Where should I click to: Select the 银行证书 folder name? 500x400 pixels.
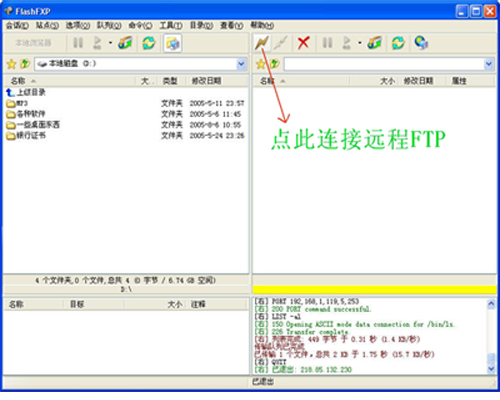click(31, 136)
